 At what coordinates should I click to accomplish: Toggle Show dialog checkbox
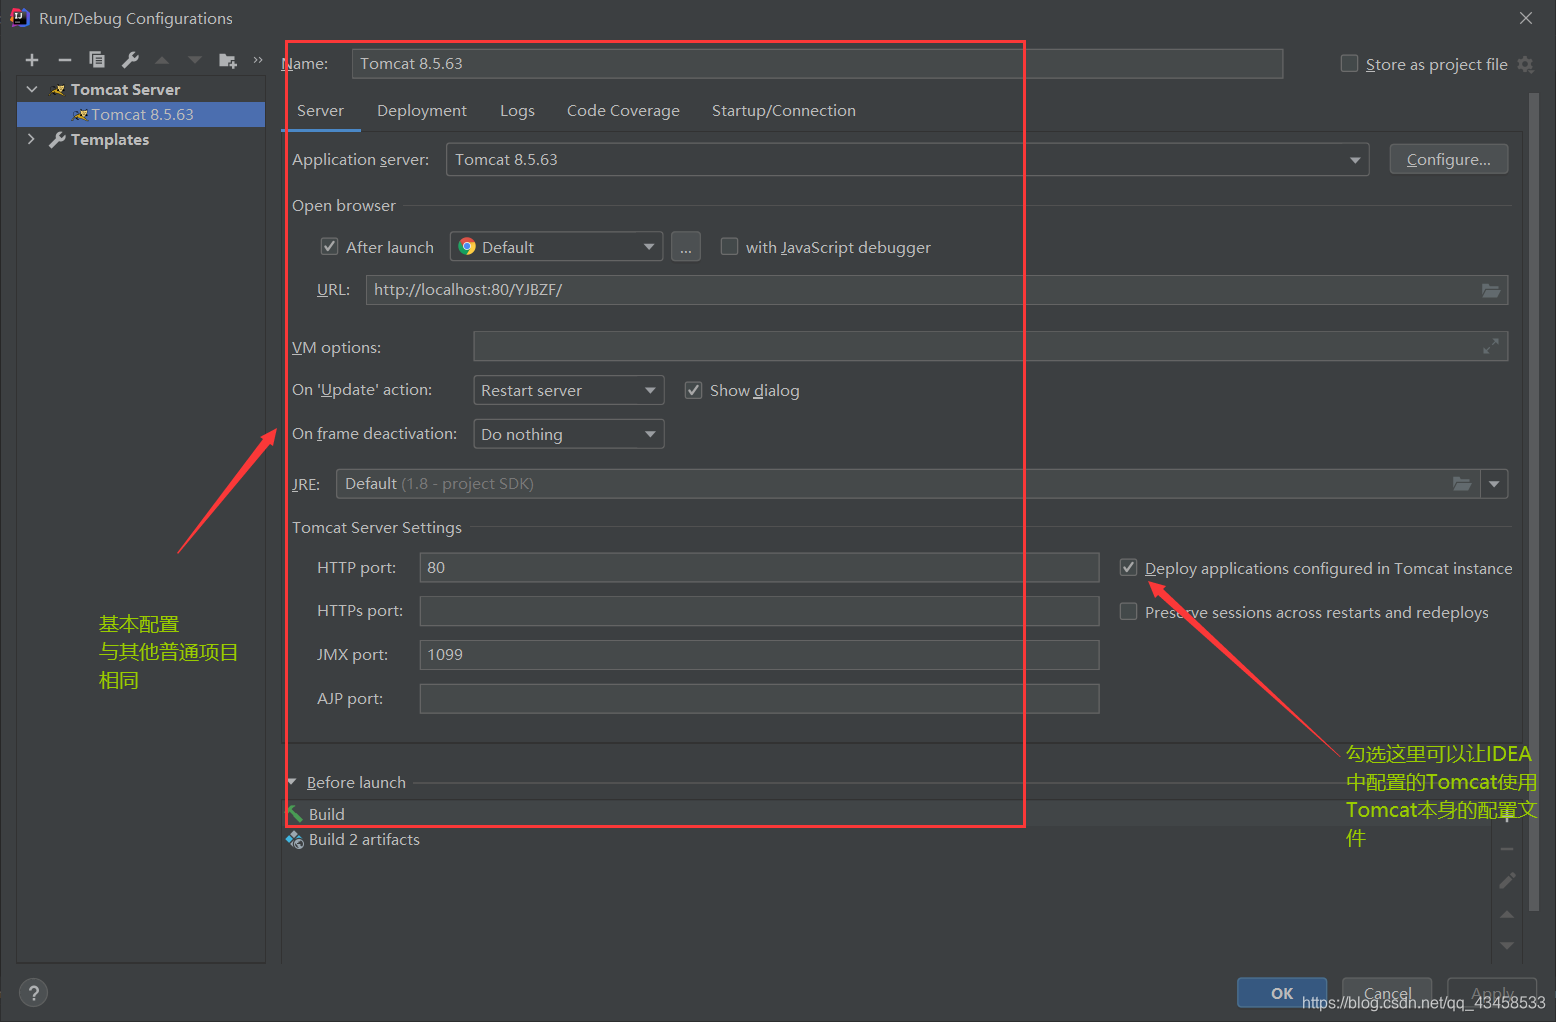[x=693, y=390]
